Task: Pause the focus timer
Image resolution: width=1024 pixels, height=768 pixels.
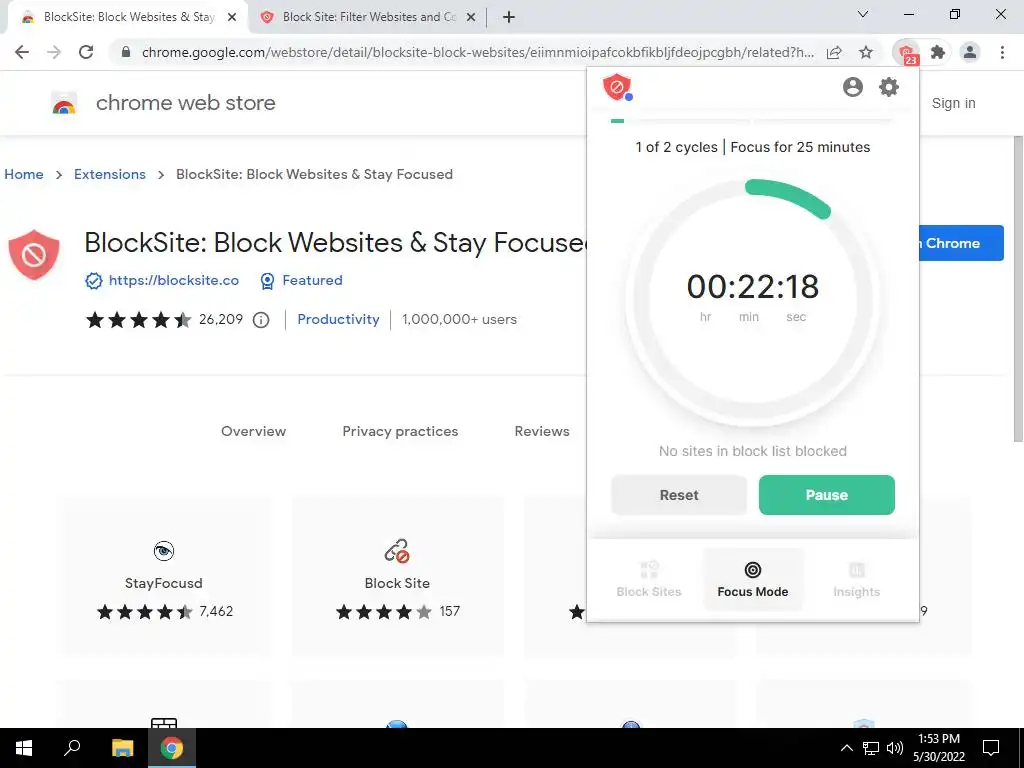Action: (x=826, y=495)
